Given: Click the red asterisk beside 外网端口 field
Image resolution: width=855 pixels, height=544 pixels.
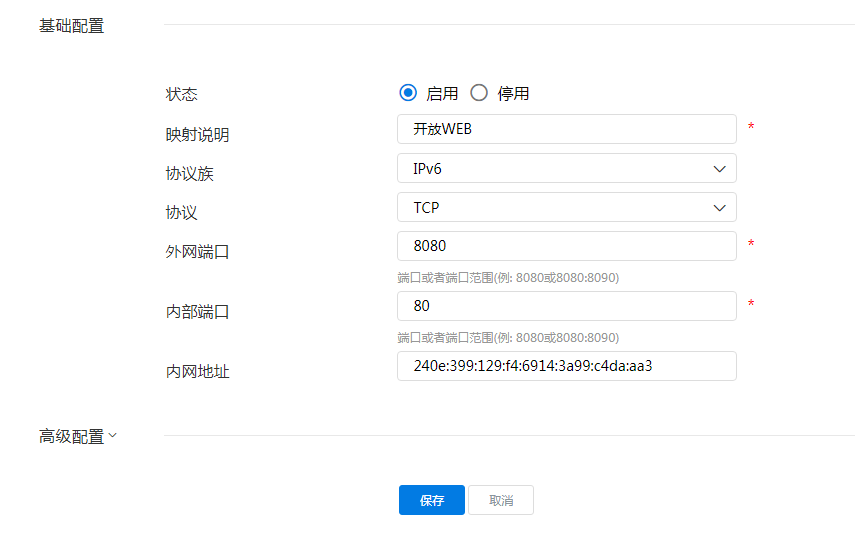Looking at the screenshot, I should pos(751,245).
